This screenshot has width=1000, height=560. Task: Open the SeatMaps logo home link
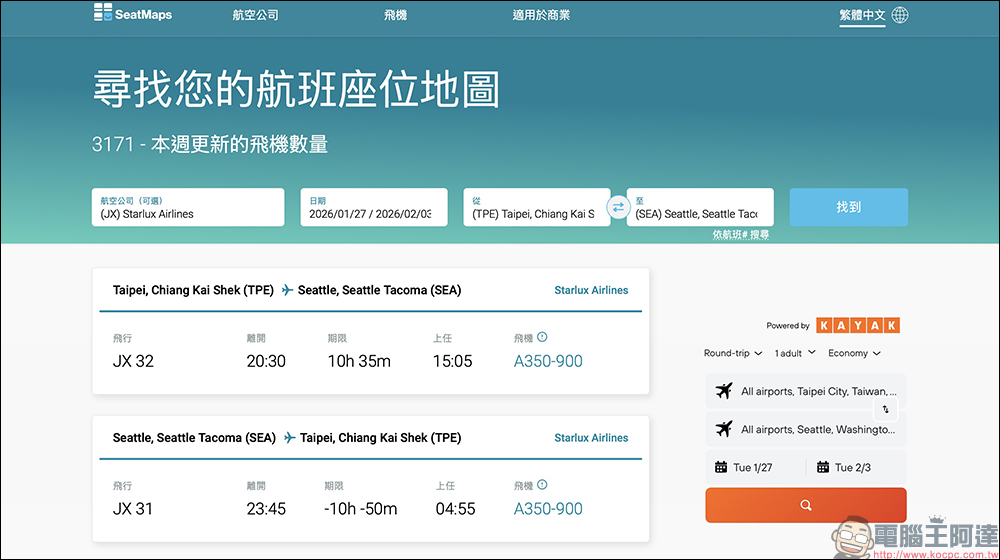click(x=133, y=13)
